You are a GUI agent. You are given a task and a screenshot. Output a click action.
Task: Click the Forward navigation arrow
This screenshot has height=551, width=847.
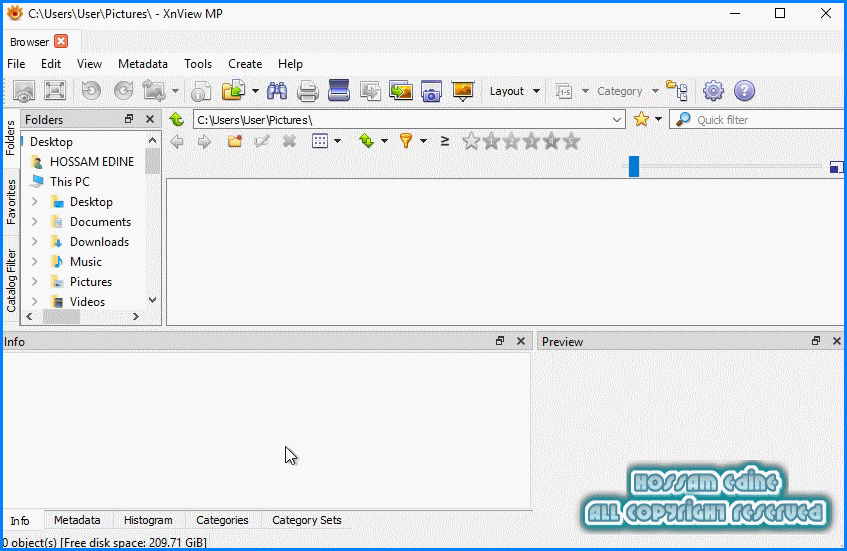[204, 142]
